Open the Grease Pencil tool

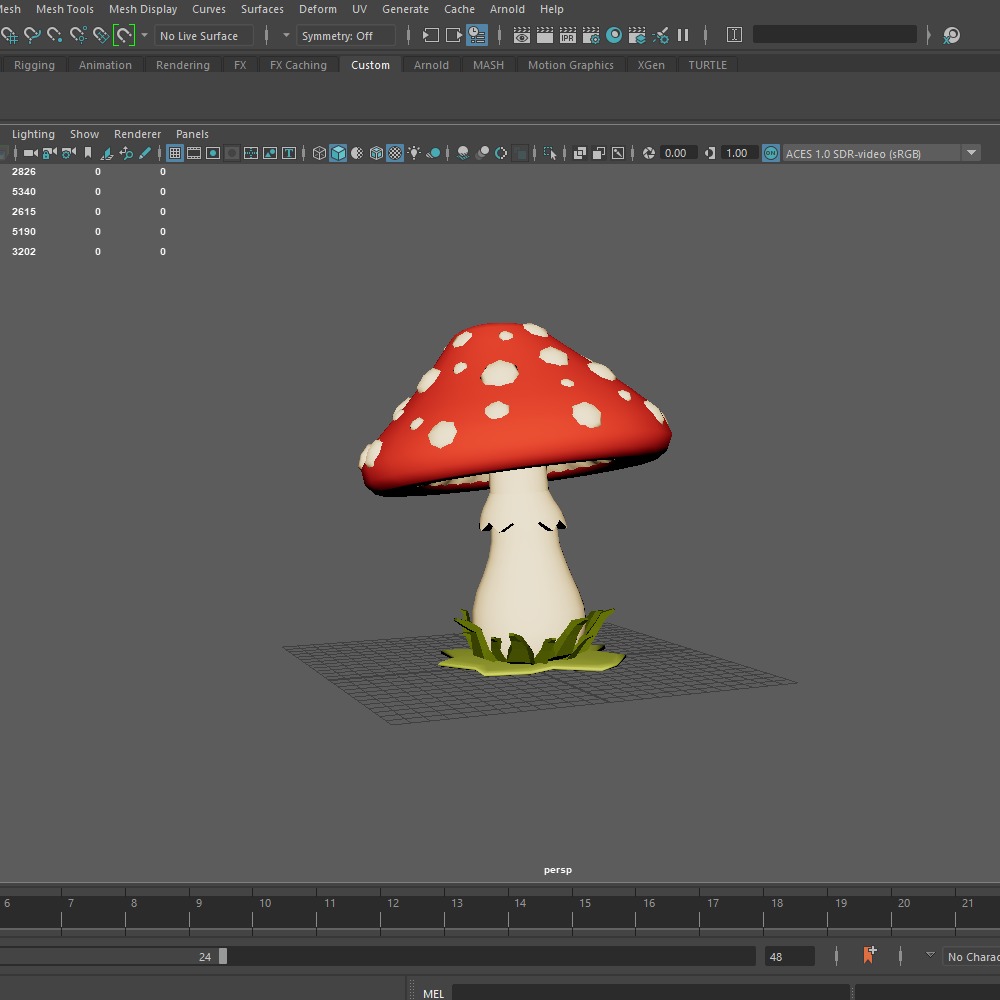(145, 153)
